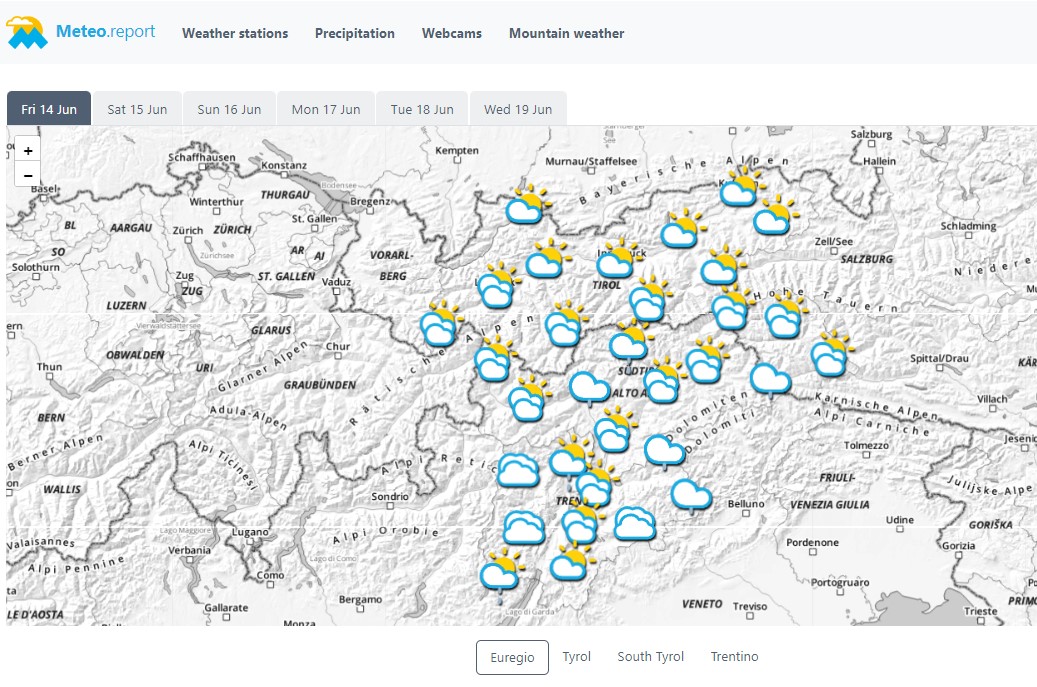This screenshot has width=1037, height=687.
Task: Click the cloud icon nearest Belluno
Action: coord(691,495)
